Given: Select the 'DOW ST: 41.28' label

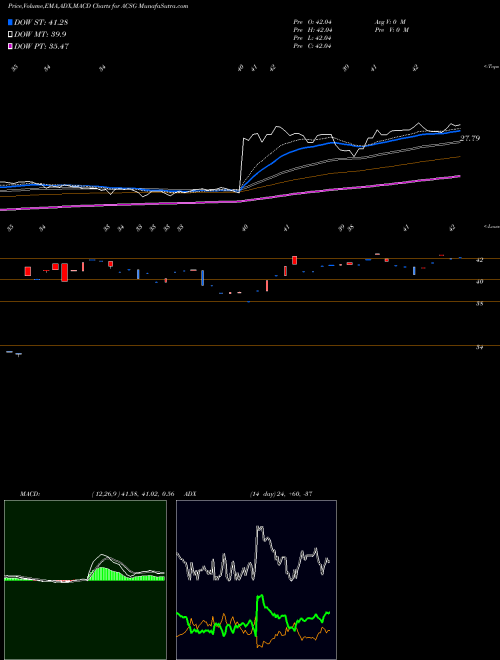Looking at the screenshot, I should pyautogui.click(x=41, y=22).
